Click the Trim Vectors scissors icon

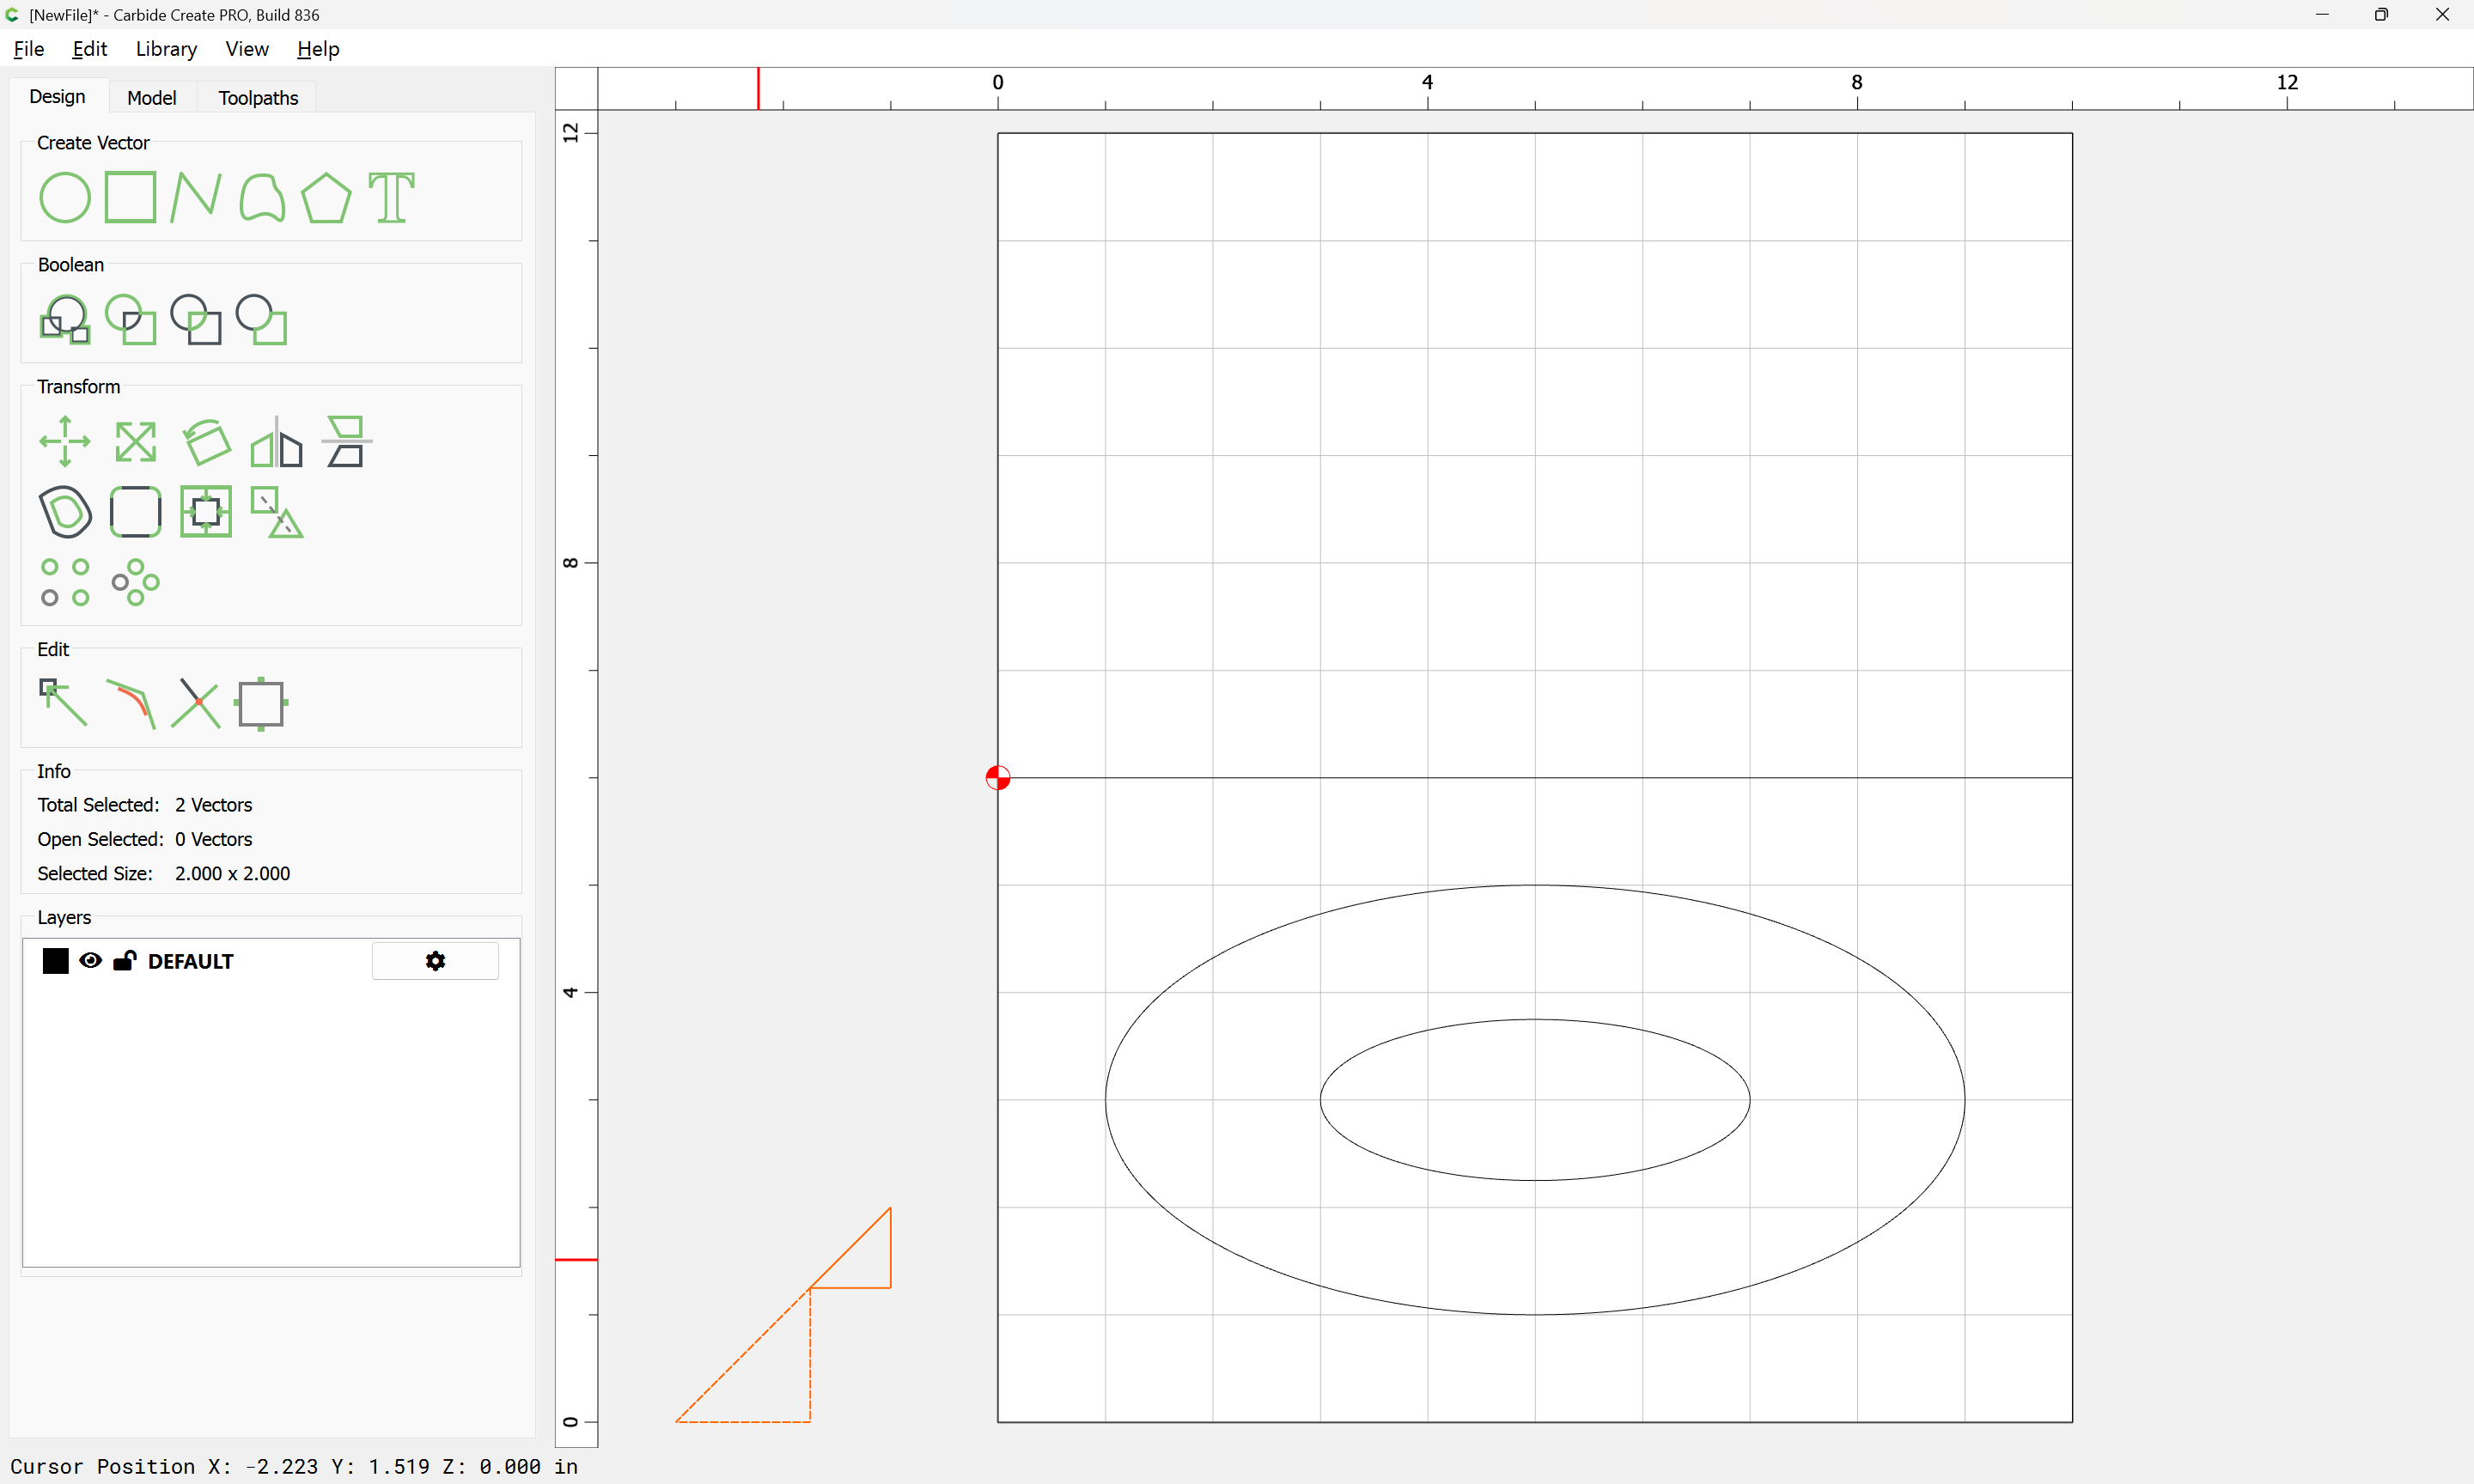tap(195, 703)
